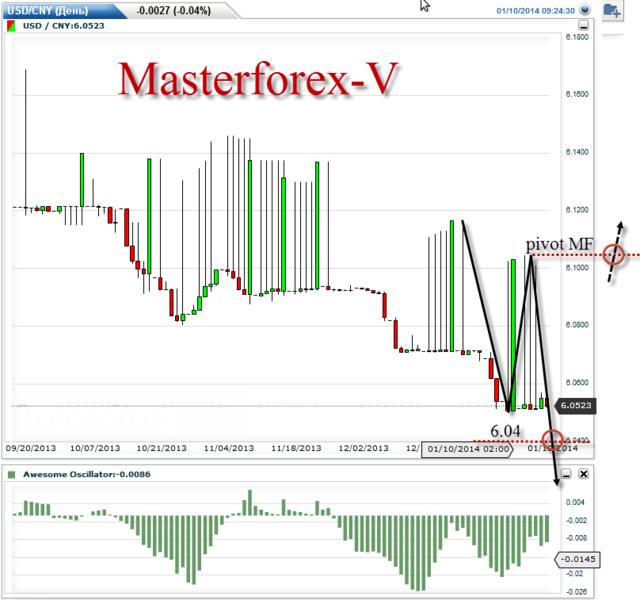640x600 pixels.
Task: Click the 6.1800 price axis label
Action: (577, 37)
